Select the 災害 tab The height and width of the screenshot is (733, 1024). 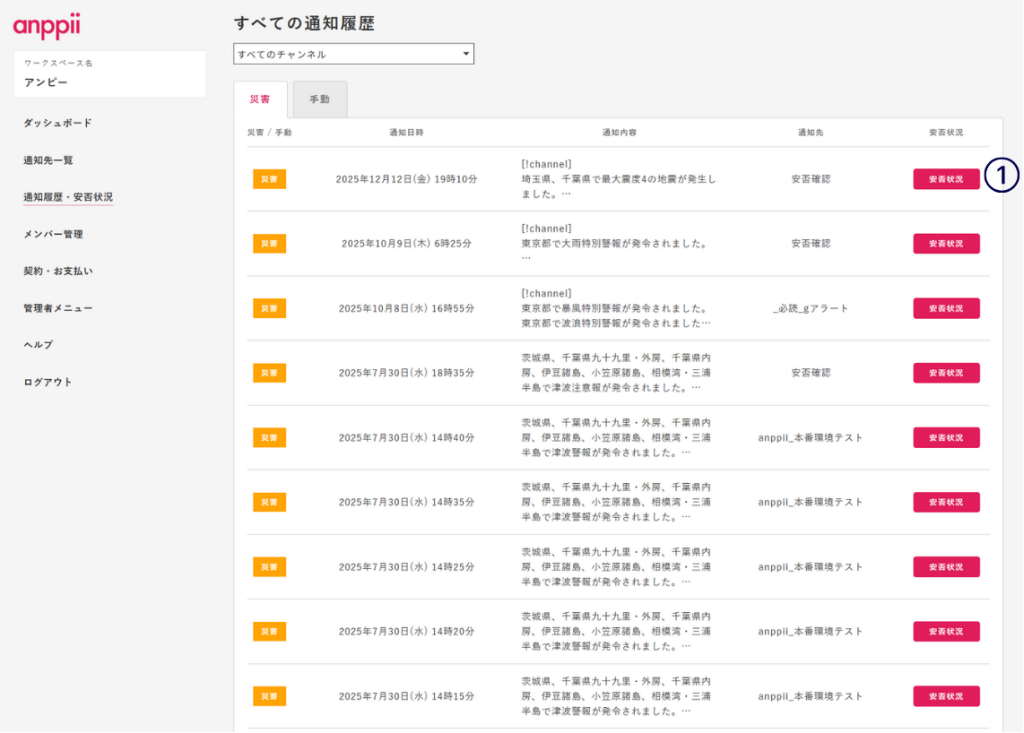pyautogui.click(x=260, y=100)
